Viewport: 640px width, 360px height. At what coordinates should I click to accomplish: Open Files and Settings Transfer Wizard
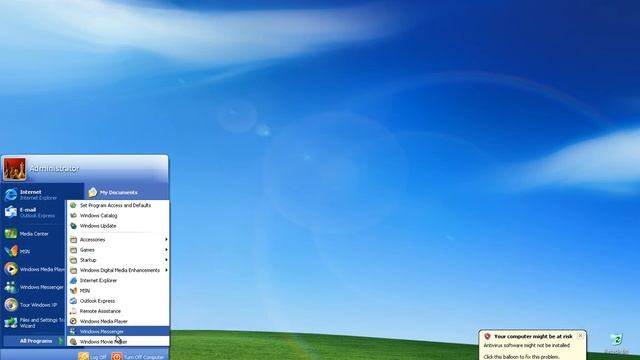pos(34,323)
